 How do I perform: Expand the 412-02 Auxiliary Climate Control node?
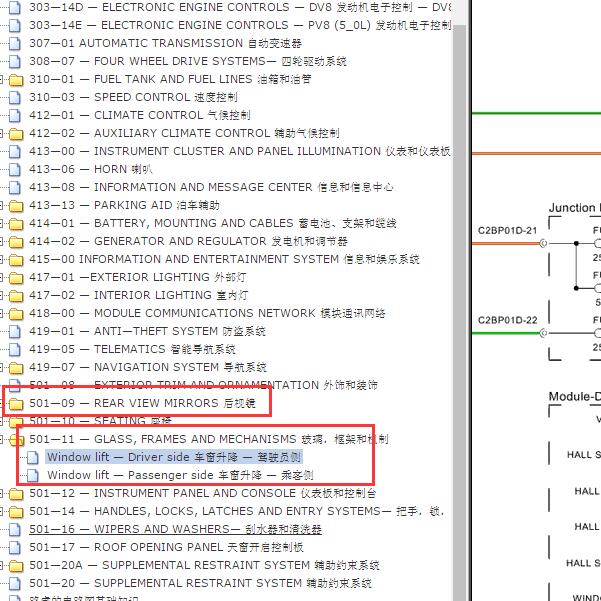[2, 133]
